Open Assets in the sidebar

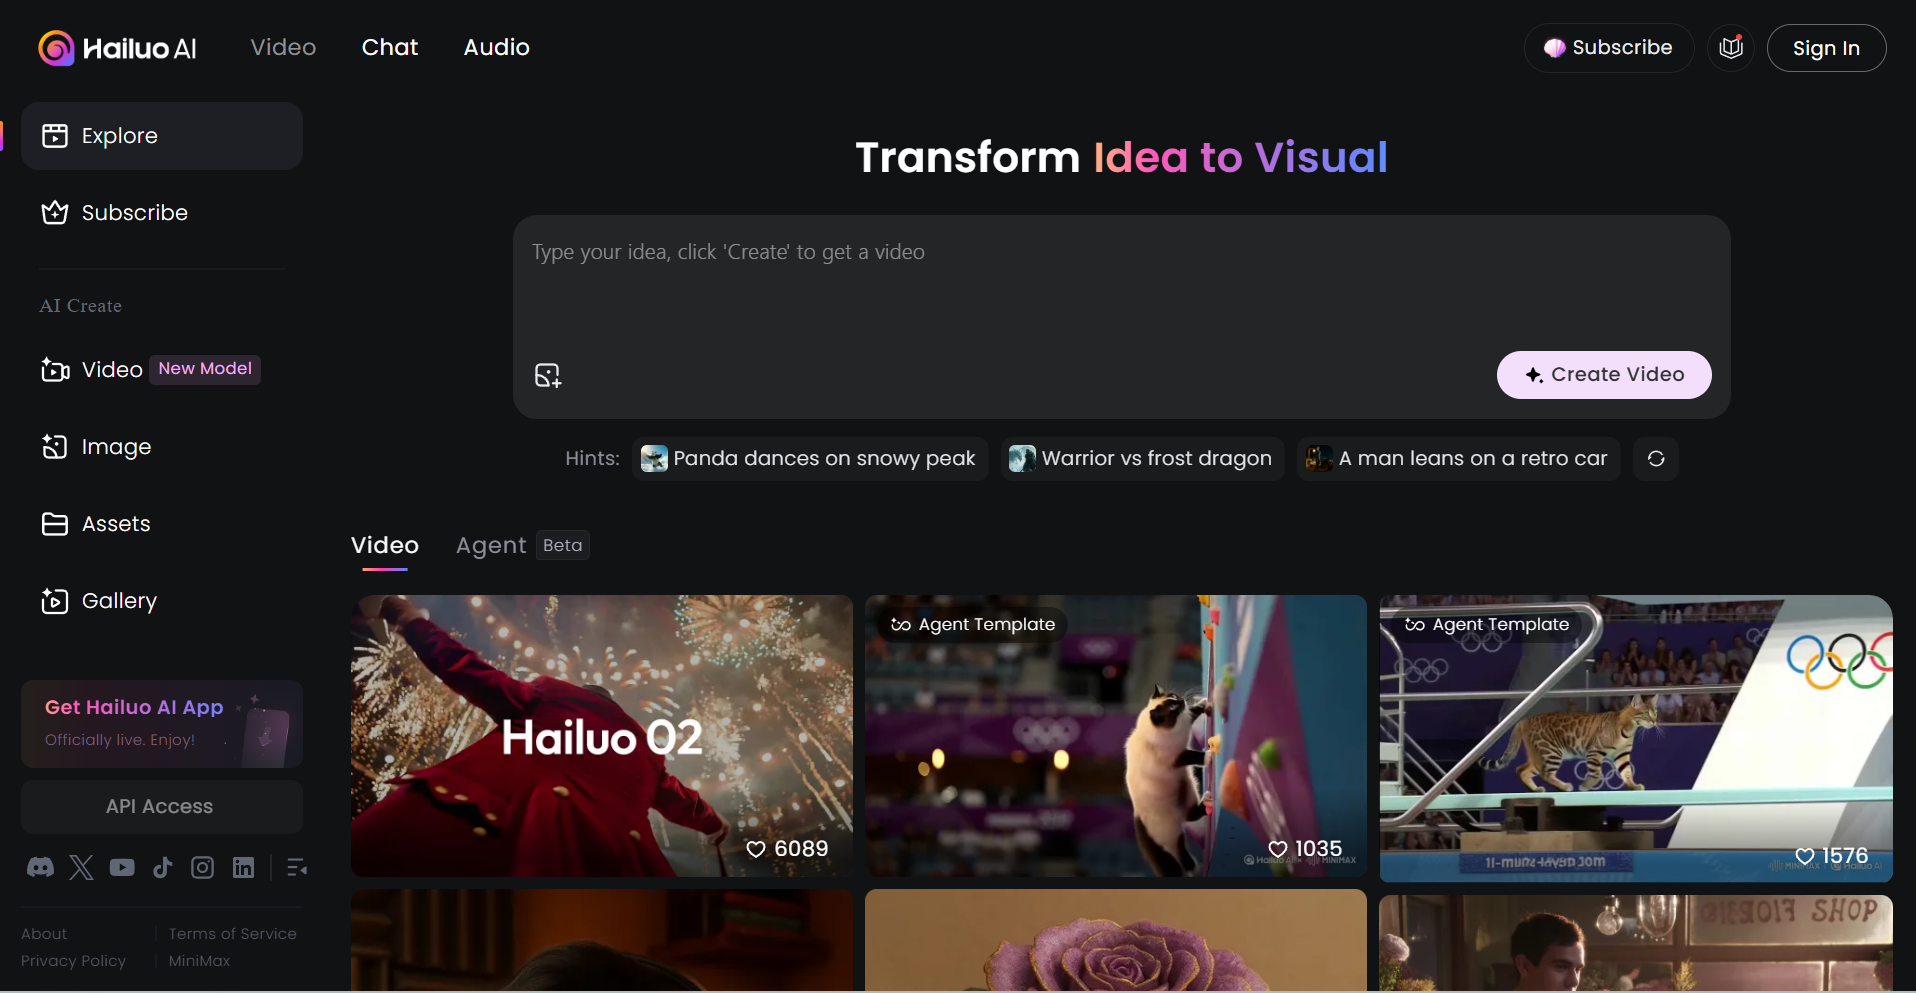[x=162, y=524]
